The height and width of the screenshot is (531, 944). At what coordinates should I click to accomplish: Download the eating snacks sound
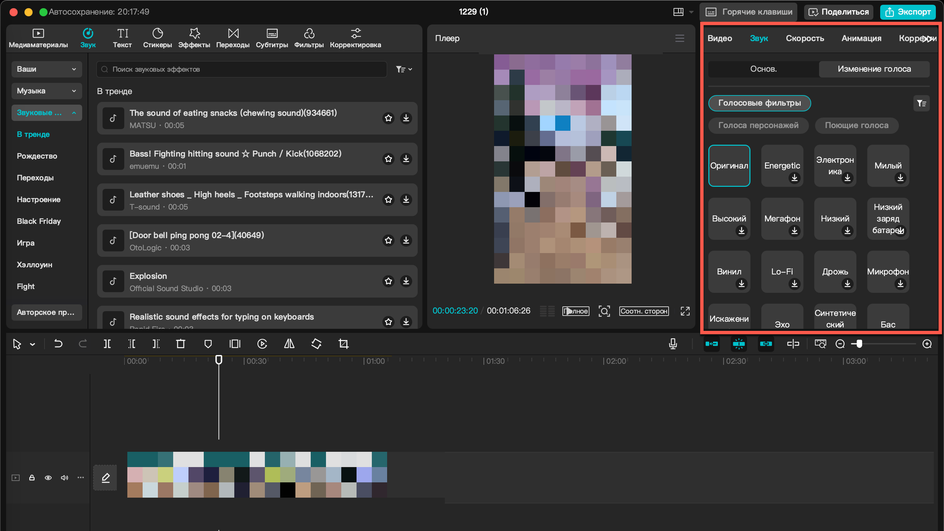406,118
